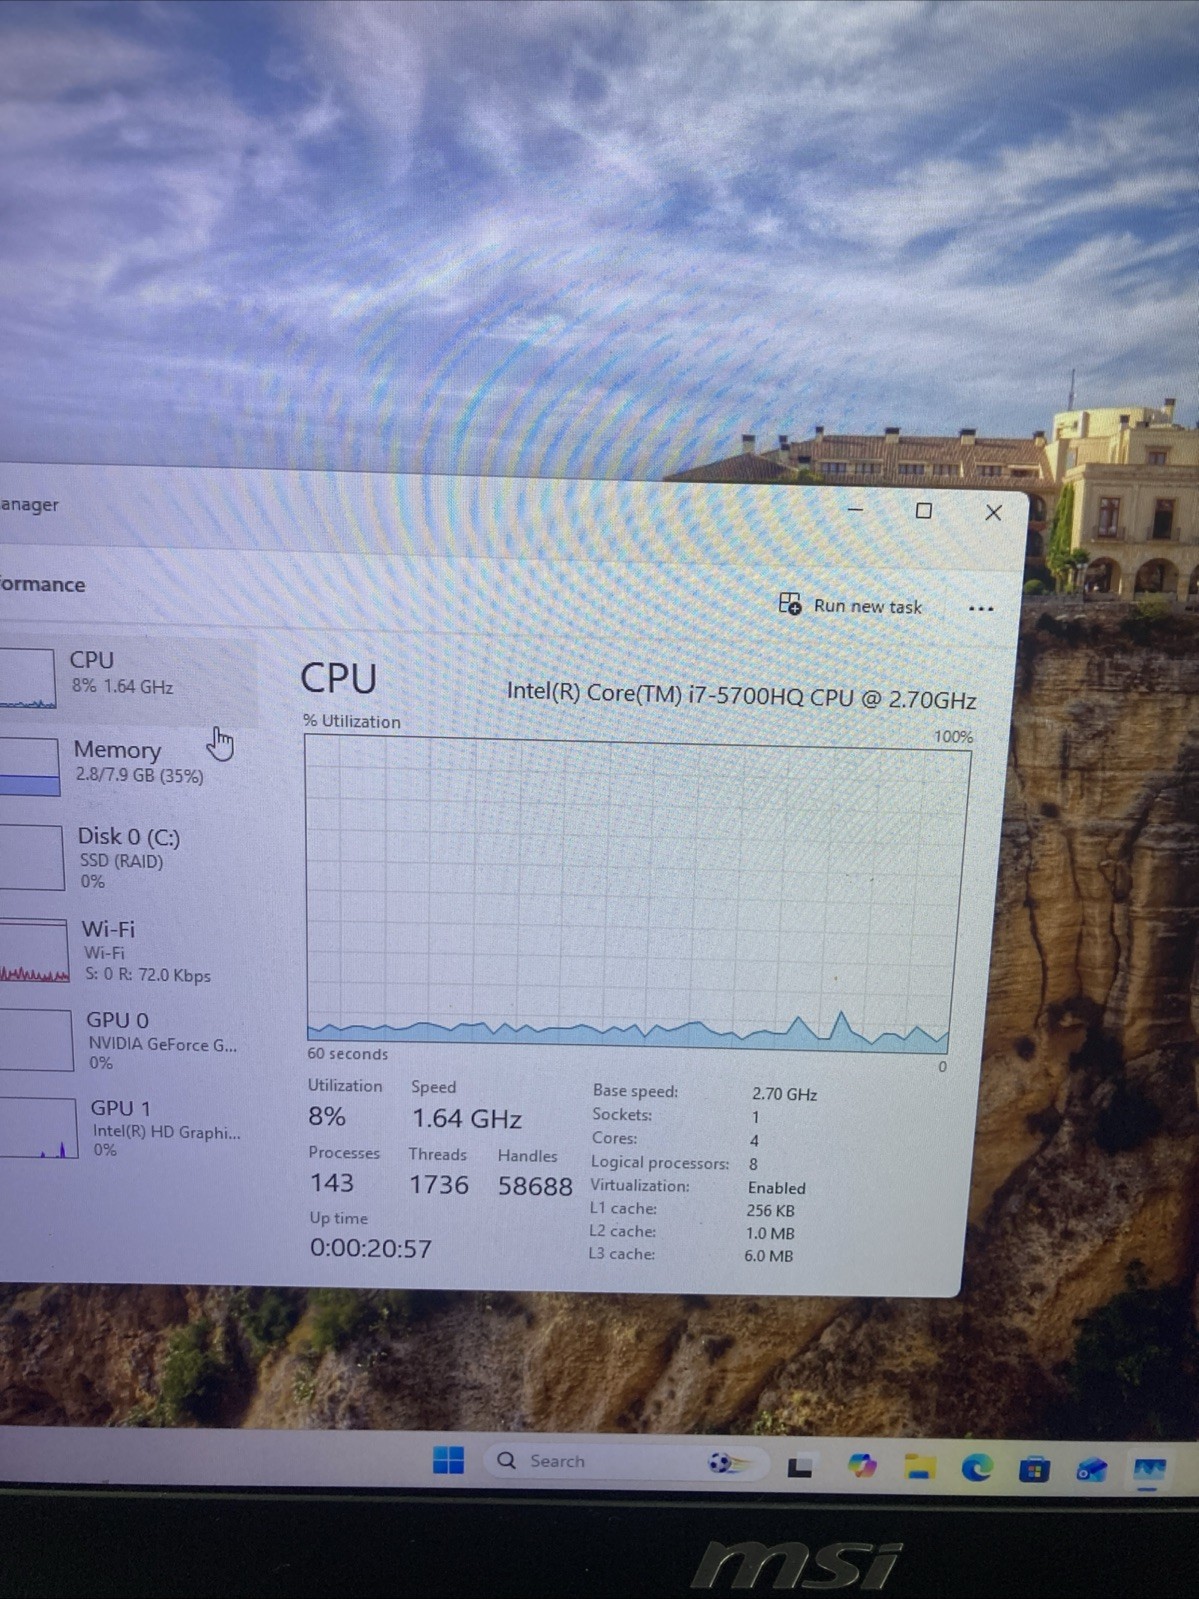Click the Virtualization Enabled value

point(776,1188)
